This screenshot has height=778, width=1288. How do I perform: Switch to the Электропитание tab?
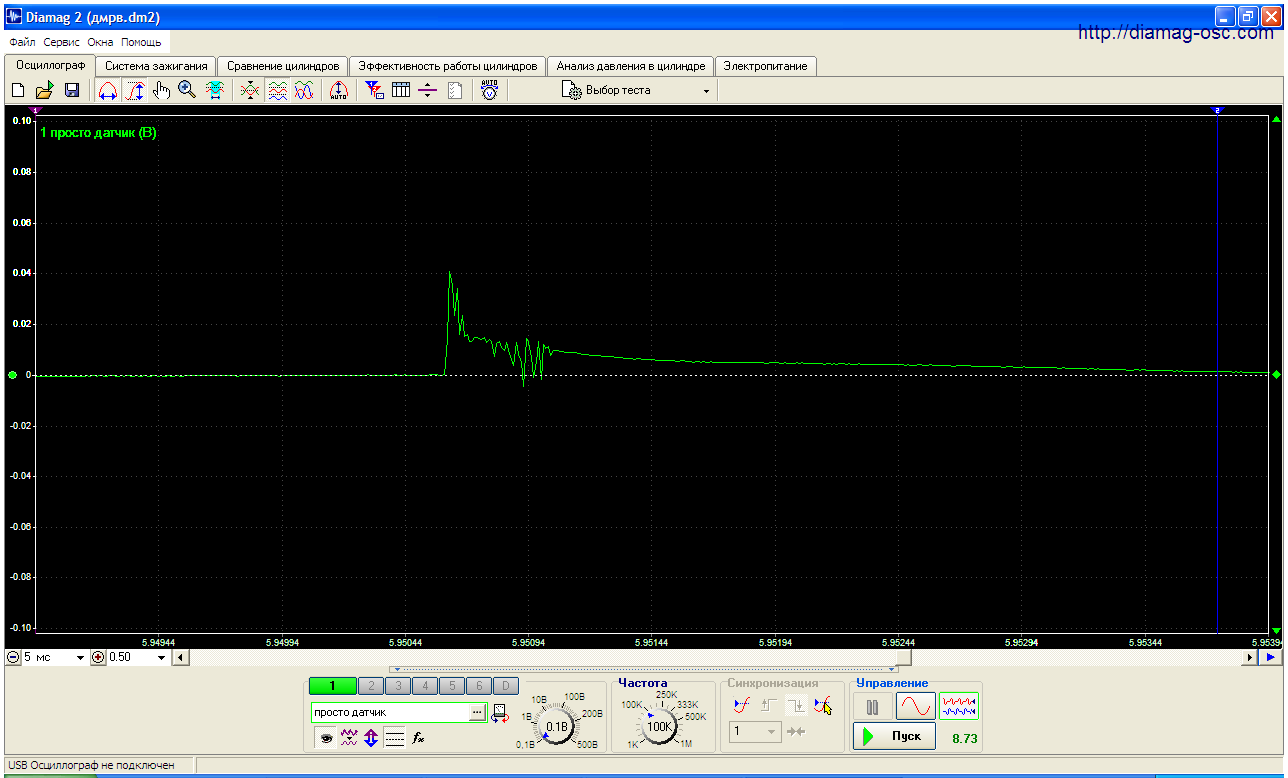(765, 66)
